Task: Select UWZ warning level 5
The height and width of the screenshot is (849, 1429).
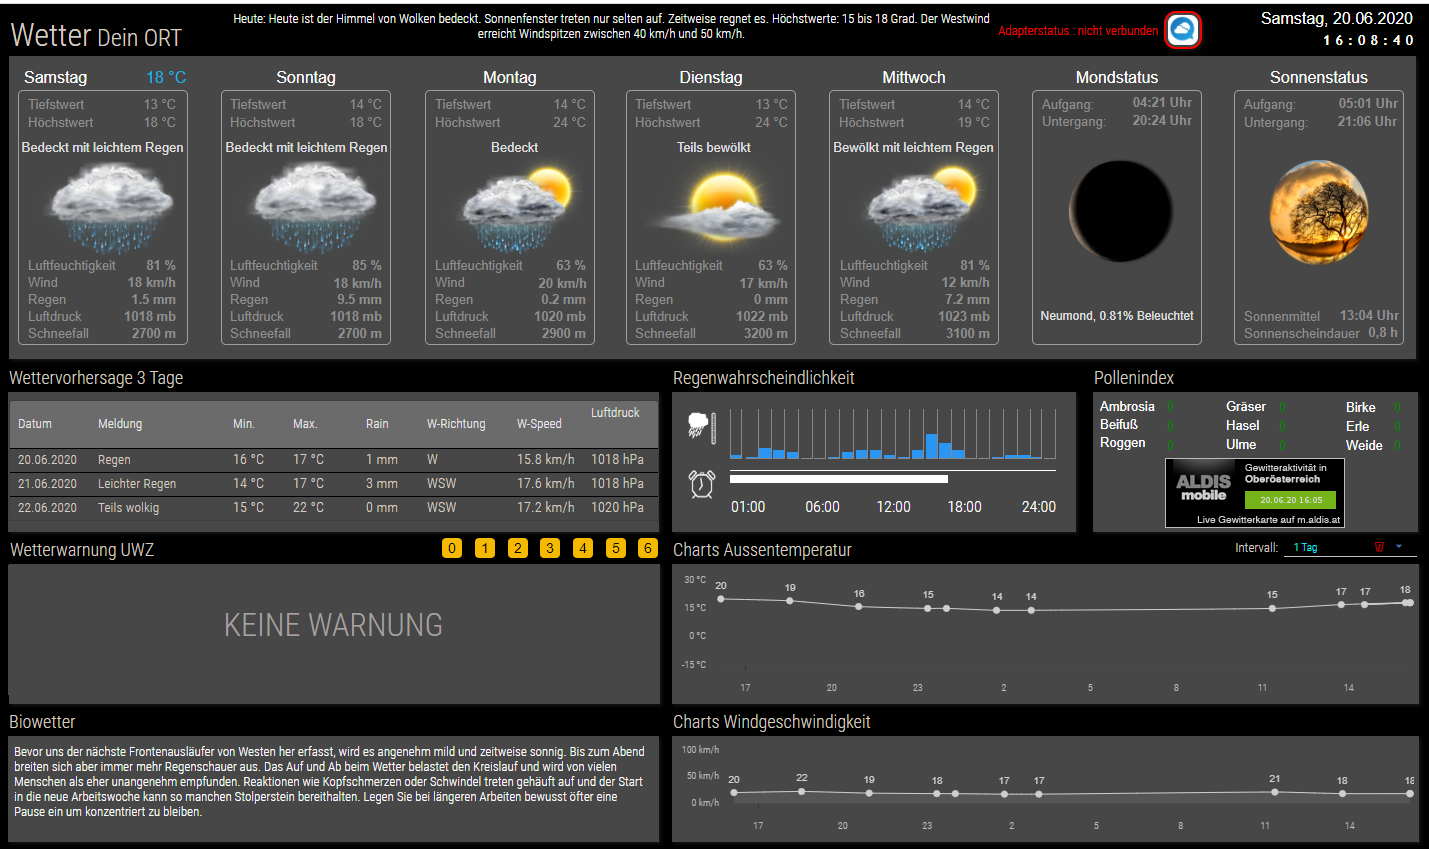Action: click(x=616, y=548)
